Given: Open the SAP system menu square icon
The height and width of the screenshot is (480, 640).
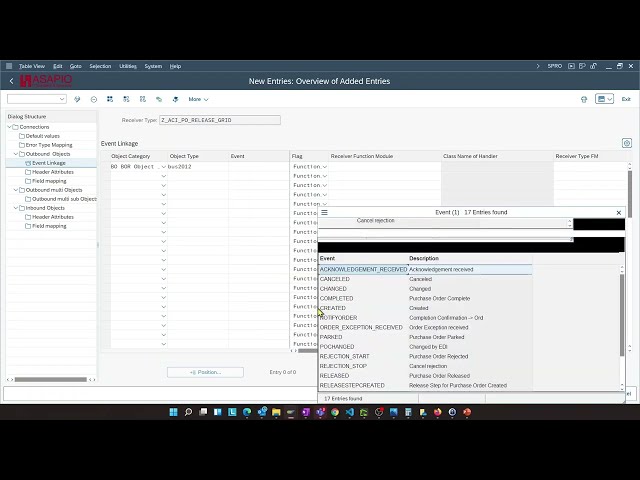Looking at the screenshot, I should (x=9, y=66).
